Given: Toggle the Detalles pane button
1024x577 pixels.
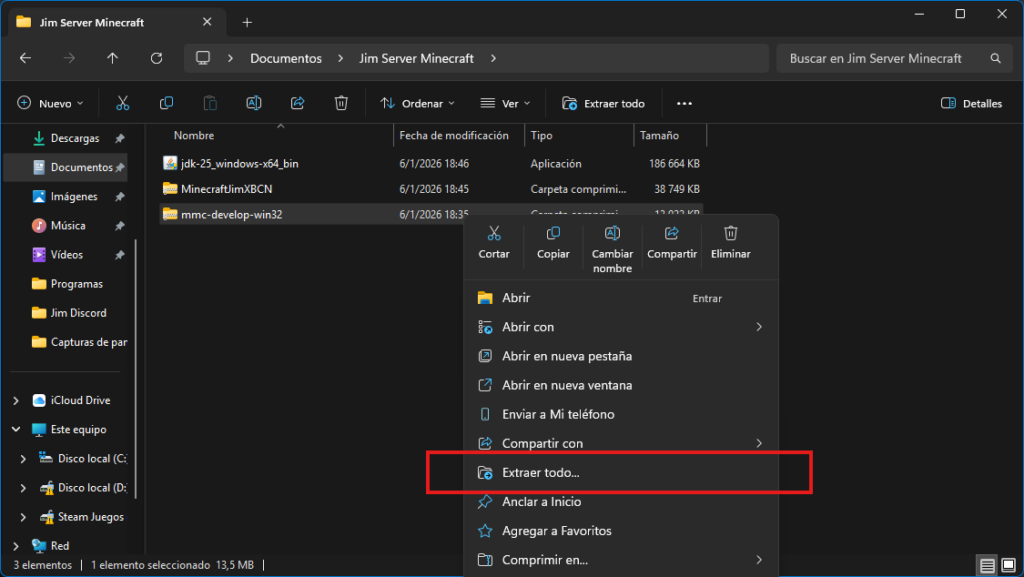Looking at the screenshot, I should [x=972, y=103].
